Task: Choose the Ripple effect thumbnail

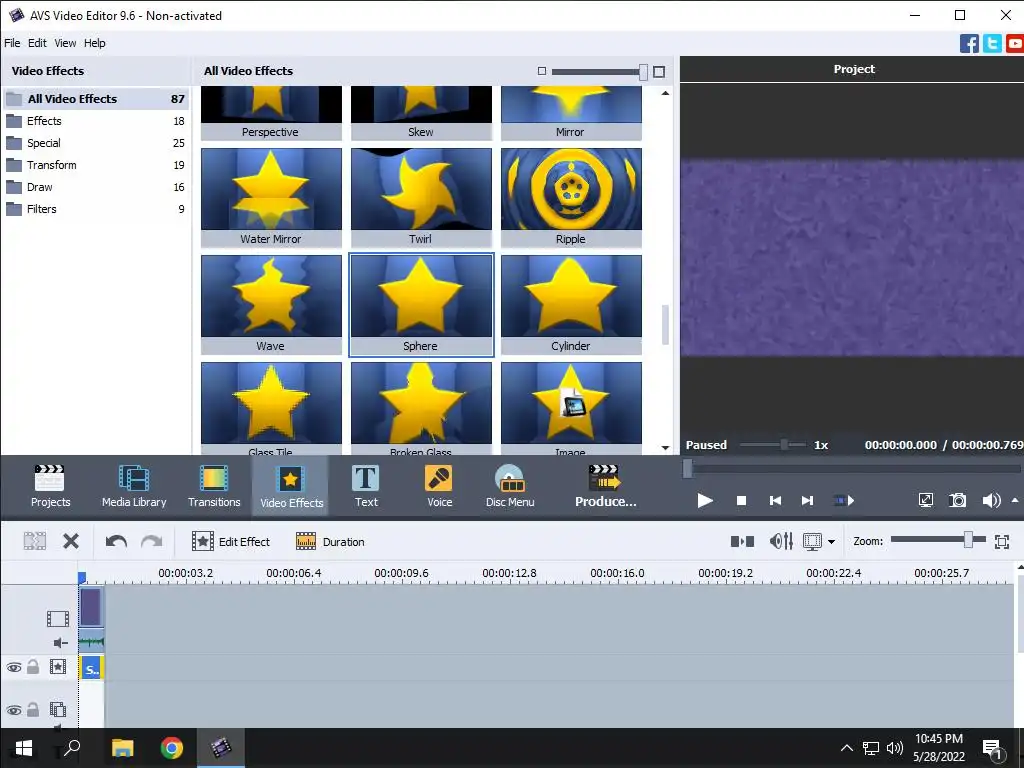Action: click(571, 197)
